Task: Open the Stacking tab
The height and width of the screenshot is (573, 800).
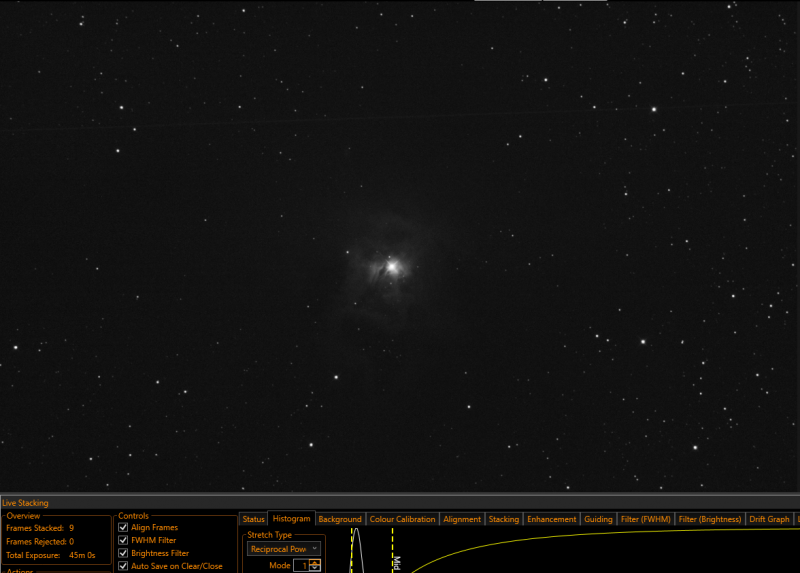Action: 504,519
